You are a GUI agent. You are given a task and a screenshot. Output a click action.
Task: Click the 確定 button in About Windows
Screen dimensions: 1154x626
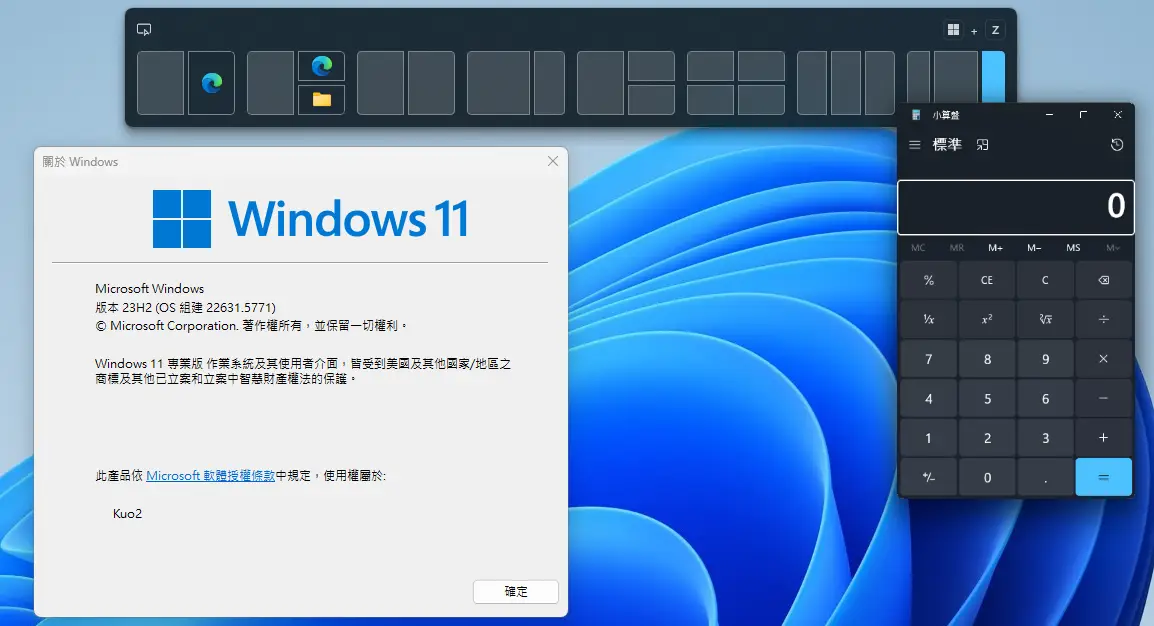coord(515,591)
